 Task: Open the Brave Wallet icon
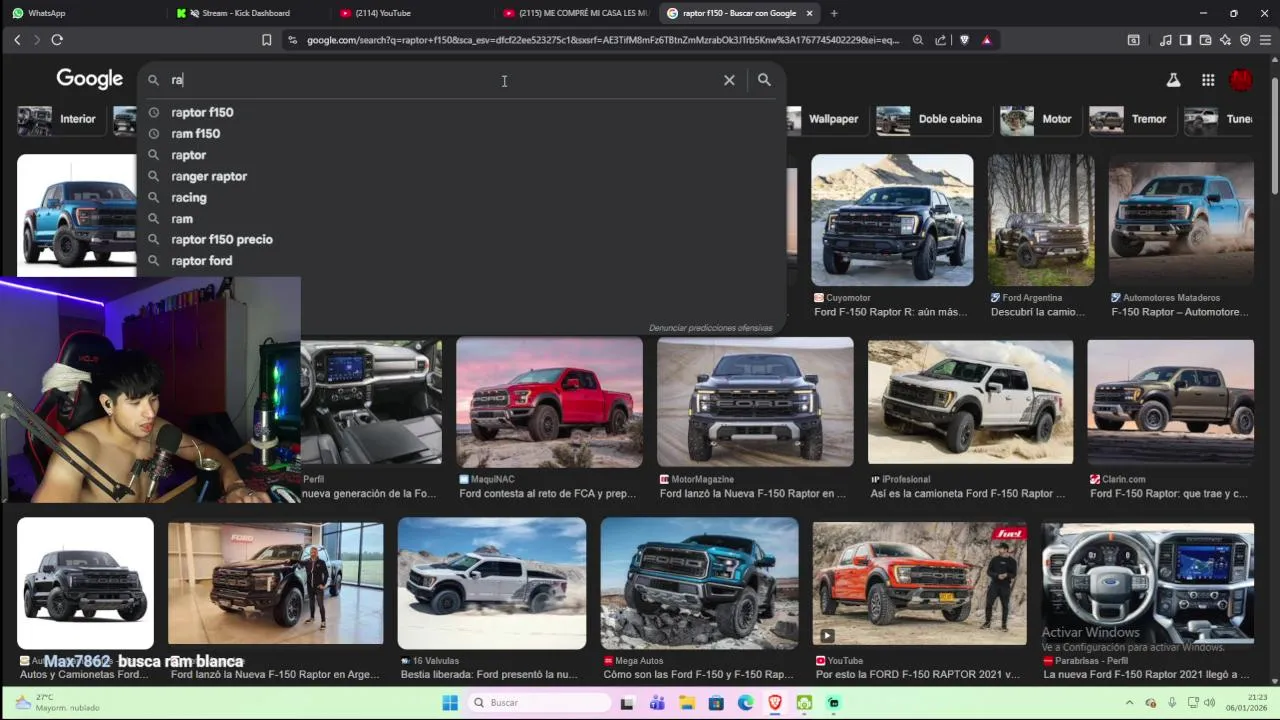pos(1205,40)
